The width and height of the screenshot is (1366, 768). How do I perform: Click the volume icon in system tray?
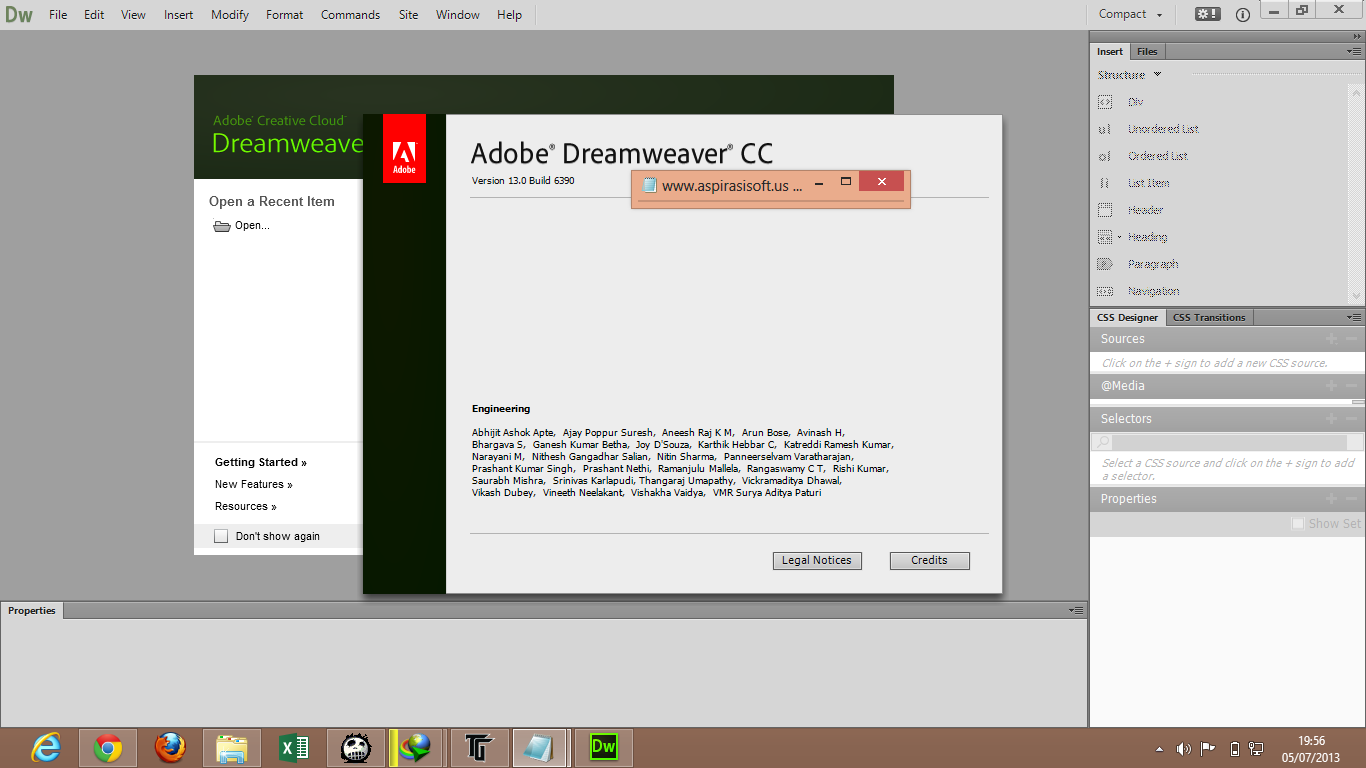pyautogui.click(x=1183, y=749)
